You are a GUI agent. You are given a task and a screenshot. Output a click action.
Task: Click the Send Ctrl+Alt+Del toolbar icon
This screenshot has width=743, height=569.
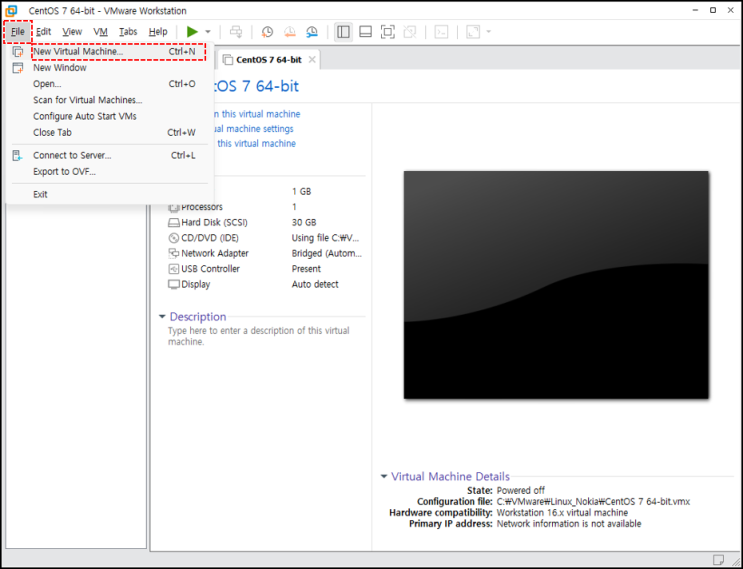click(x=236, y=32)
